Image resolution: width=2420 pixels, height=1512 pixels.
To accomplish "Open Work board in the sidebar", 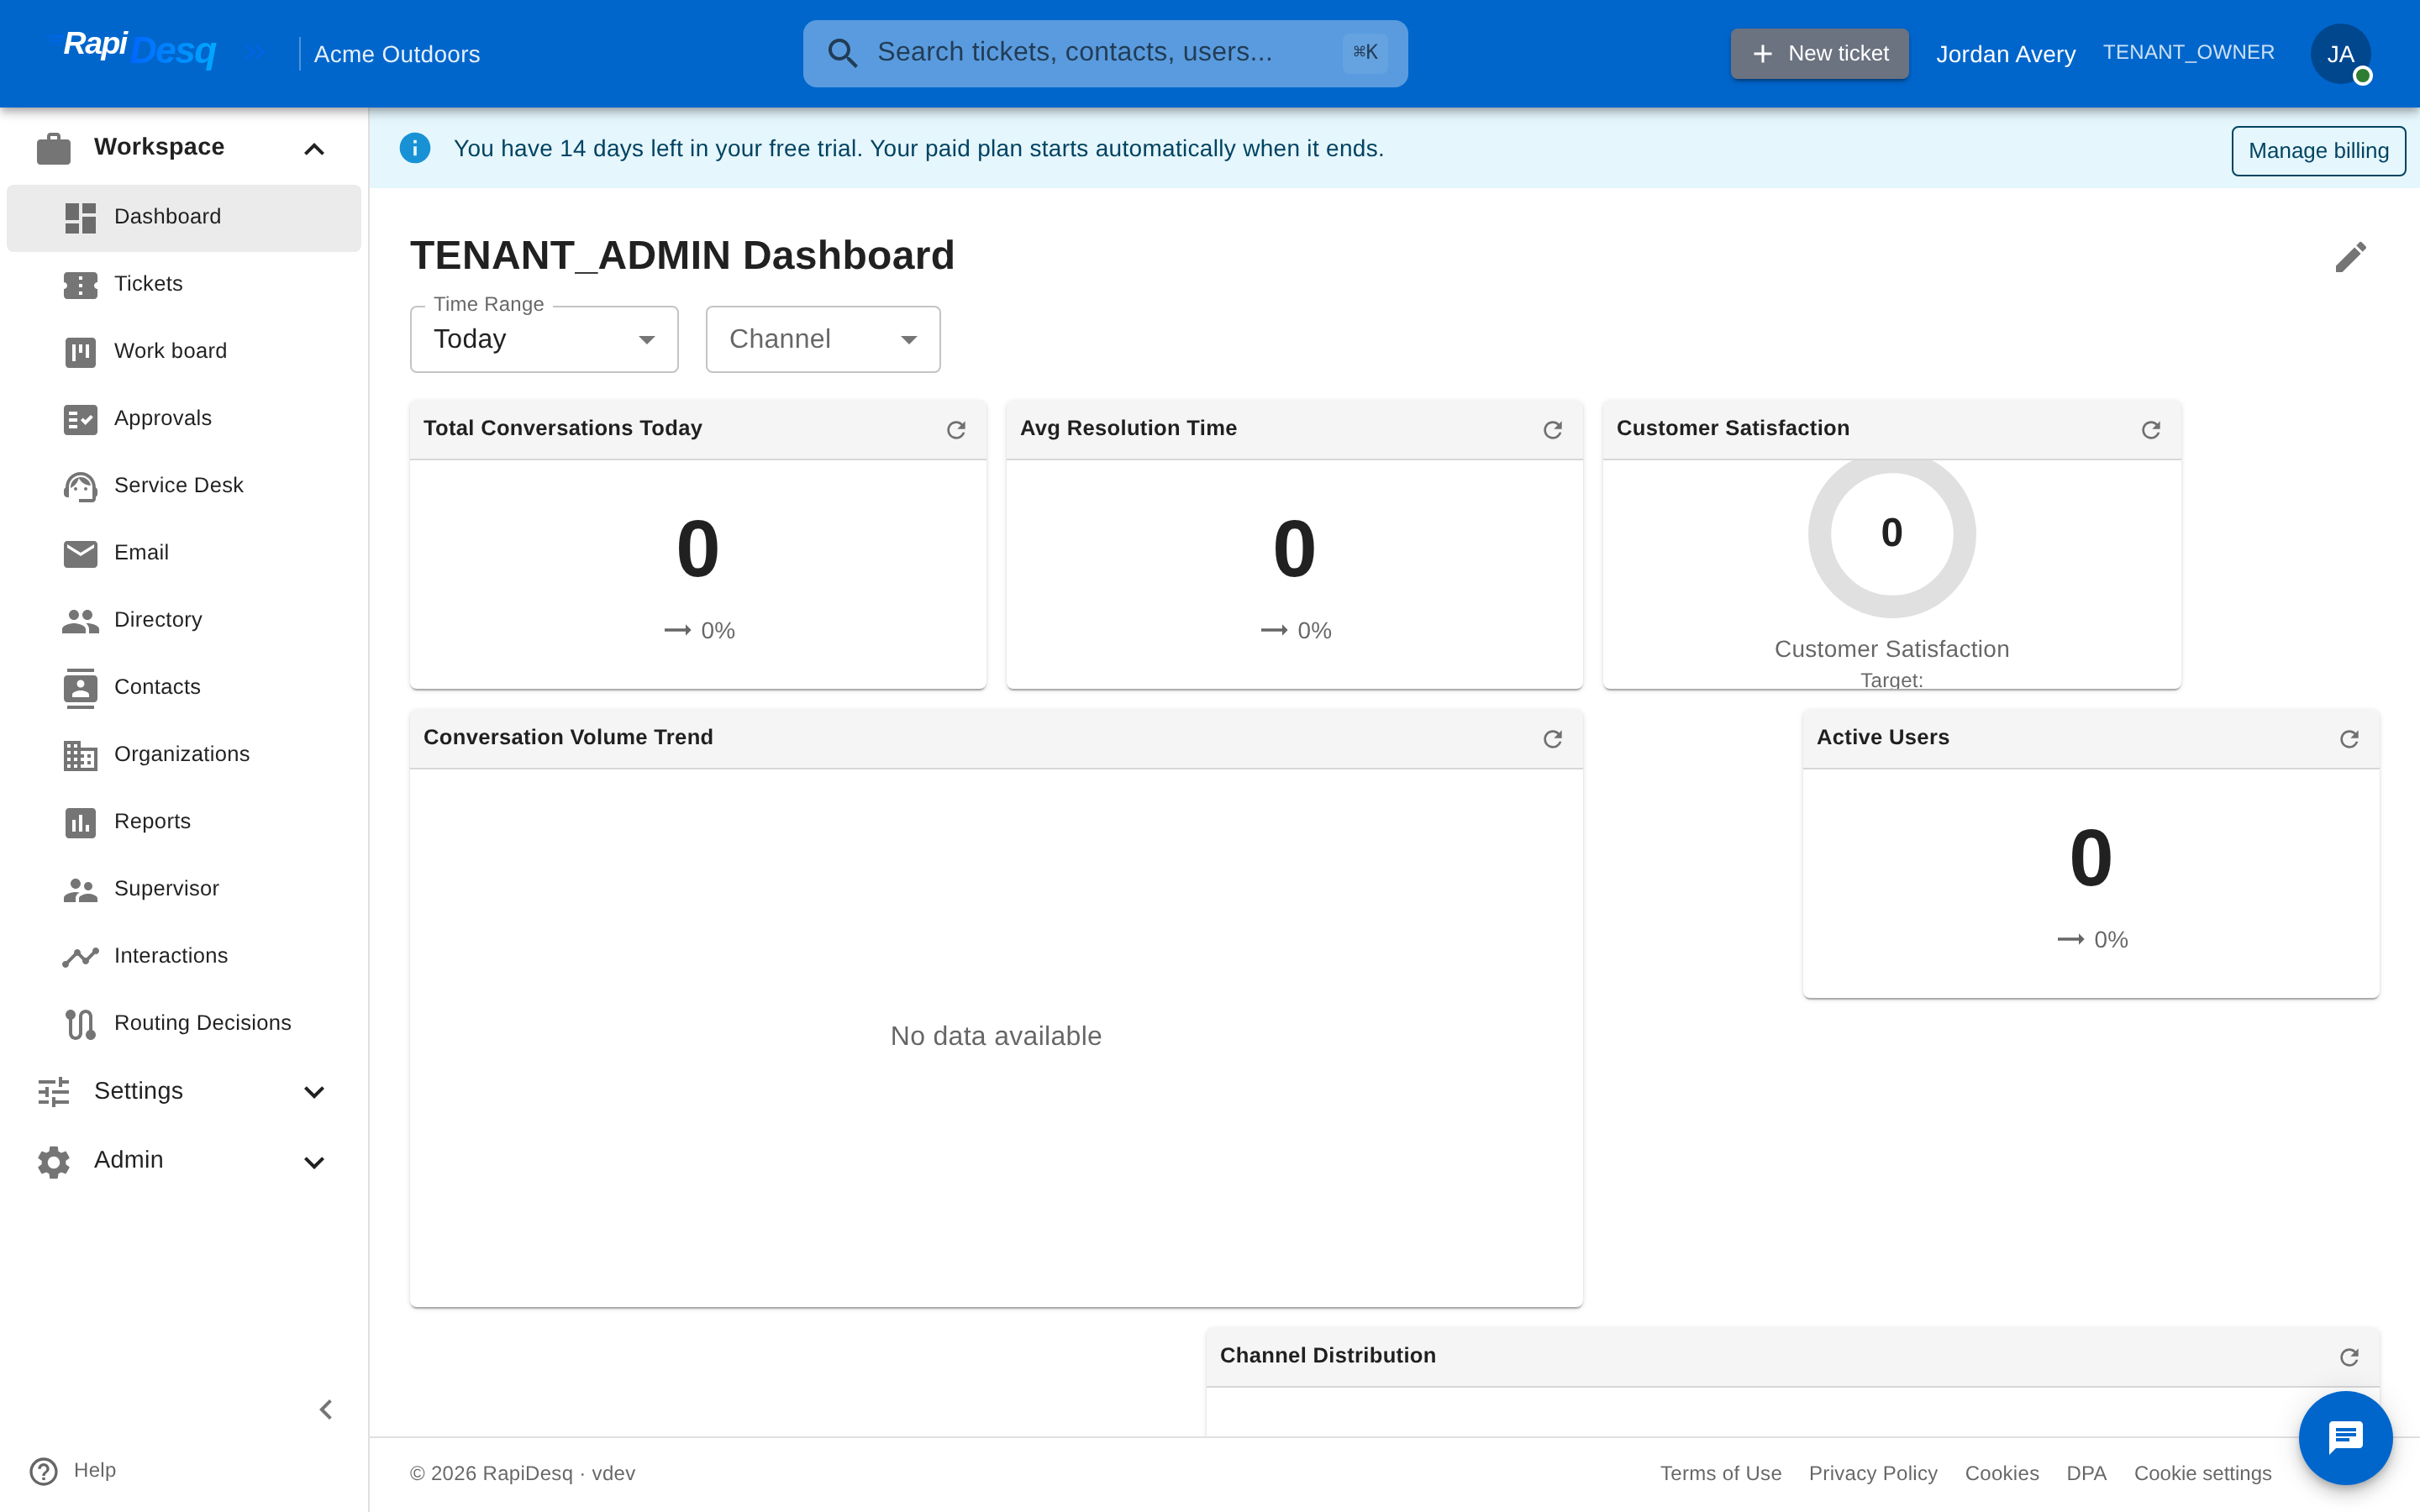I will (184, 351).
